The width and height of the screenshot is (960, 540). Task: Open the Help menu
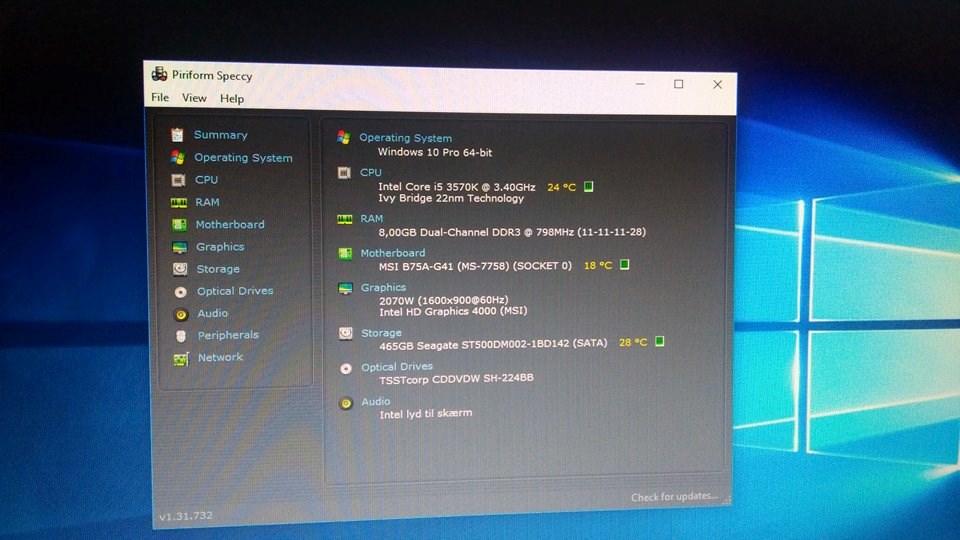pos(232,99)
